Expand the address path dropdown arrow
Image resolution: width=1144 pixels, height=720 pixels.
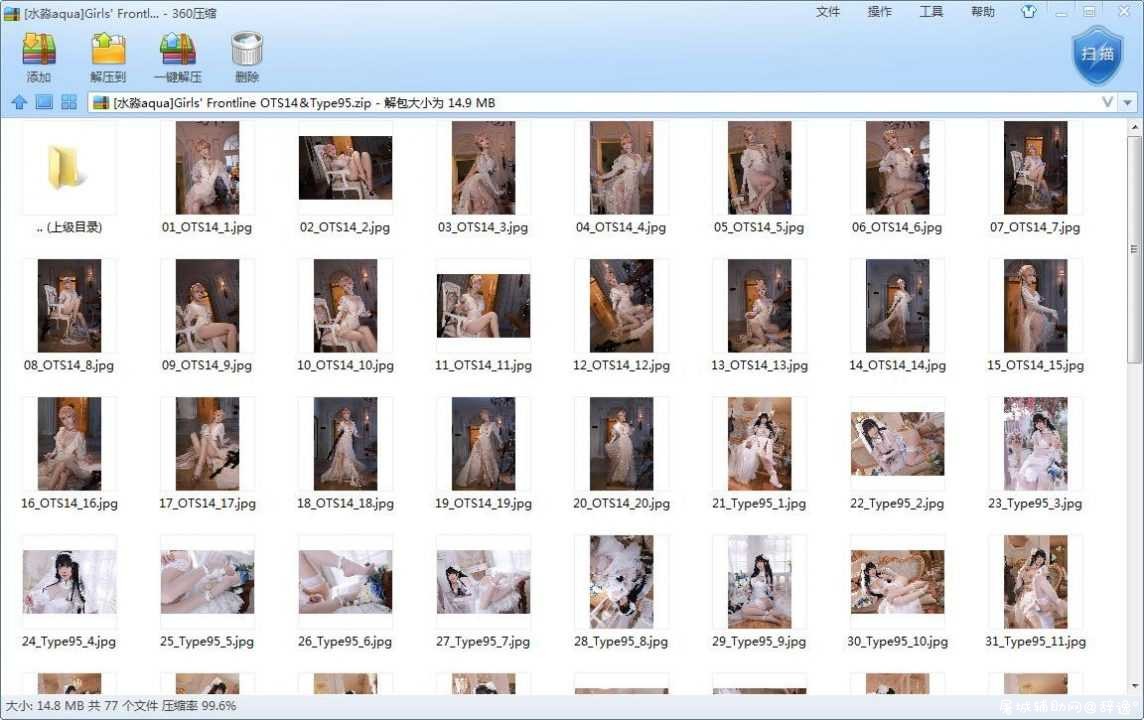(1128, 103)
